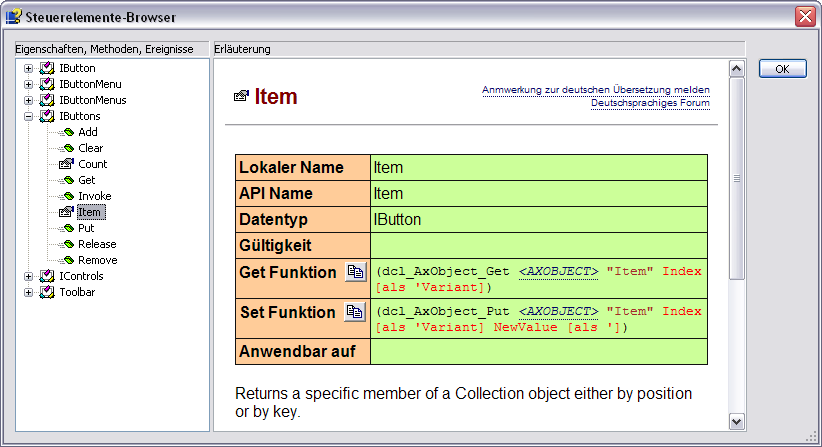Click the Gültigkeit label cell
822x447 pixels.
pos(303,245)
